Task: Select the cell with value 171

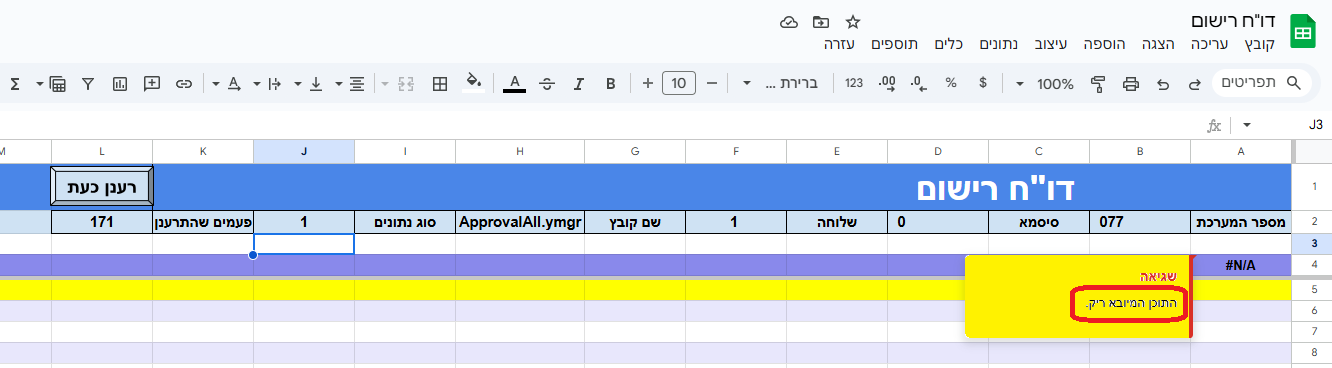Action: (102, 222)
